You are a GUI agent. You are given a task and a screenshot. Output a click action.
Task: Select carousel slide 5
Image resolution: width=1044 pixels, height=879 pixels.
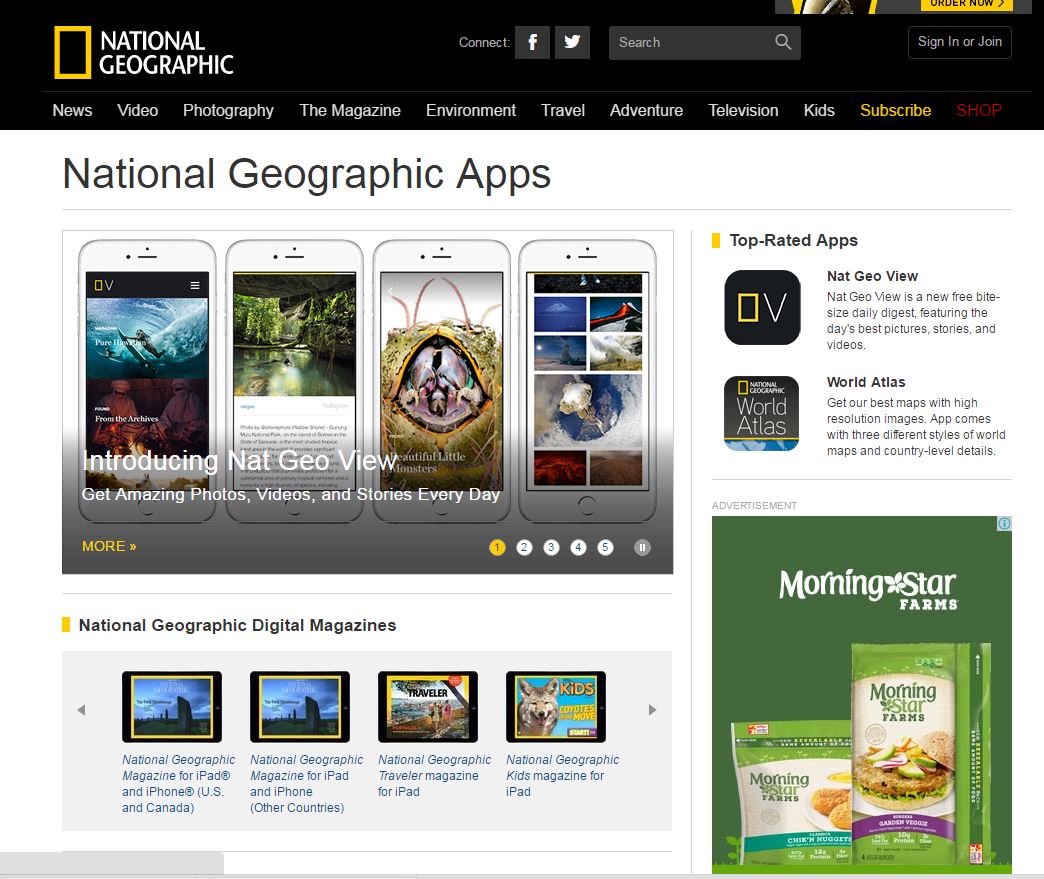(x=605, y=547)
